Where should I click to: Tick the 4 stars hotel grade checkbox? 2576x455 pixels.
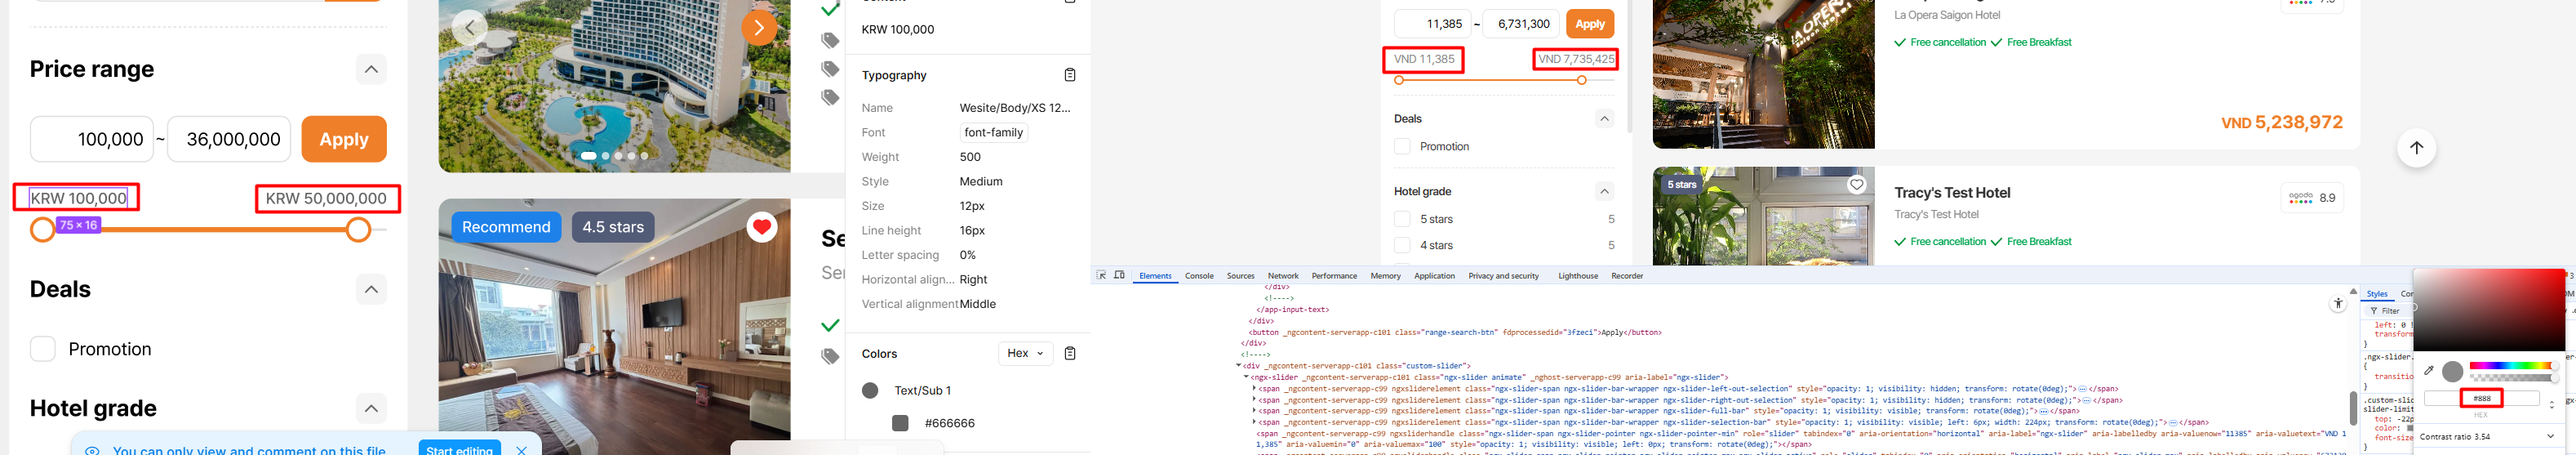pos(1402,245)
